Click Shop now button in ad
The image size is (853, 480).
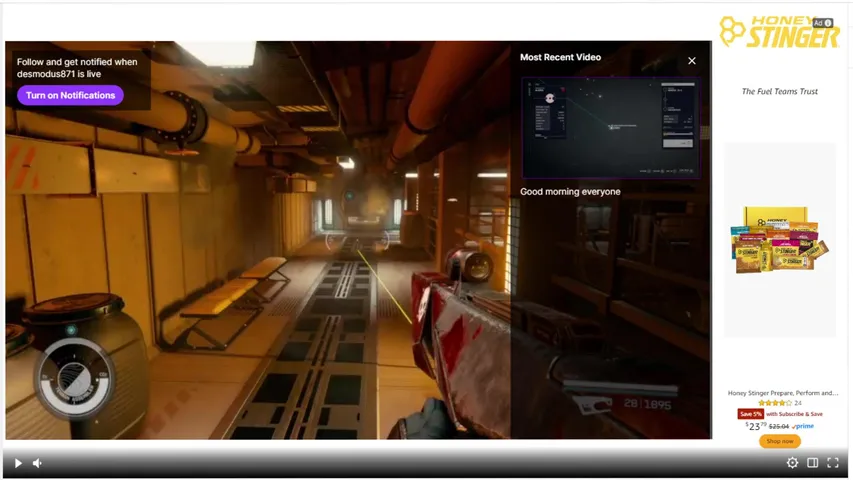780,441
